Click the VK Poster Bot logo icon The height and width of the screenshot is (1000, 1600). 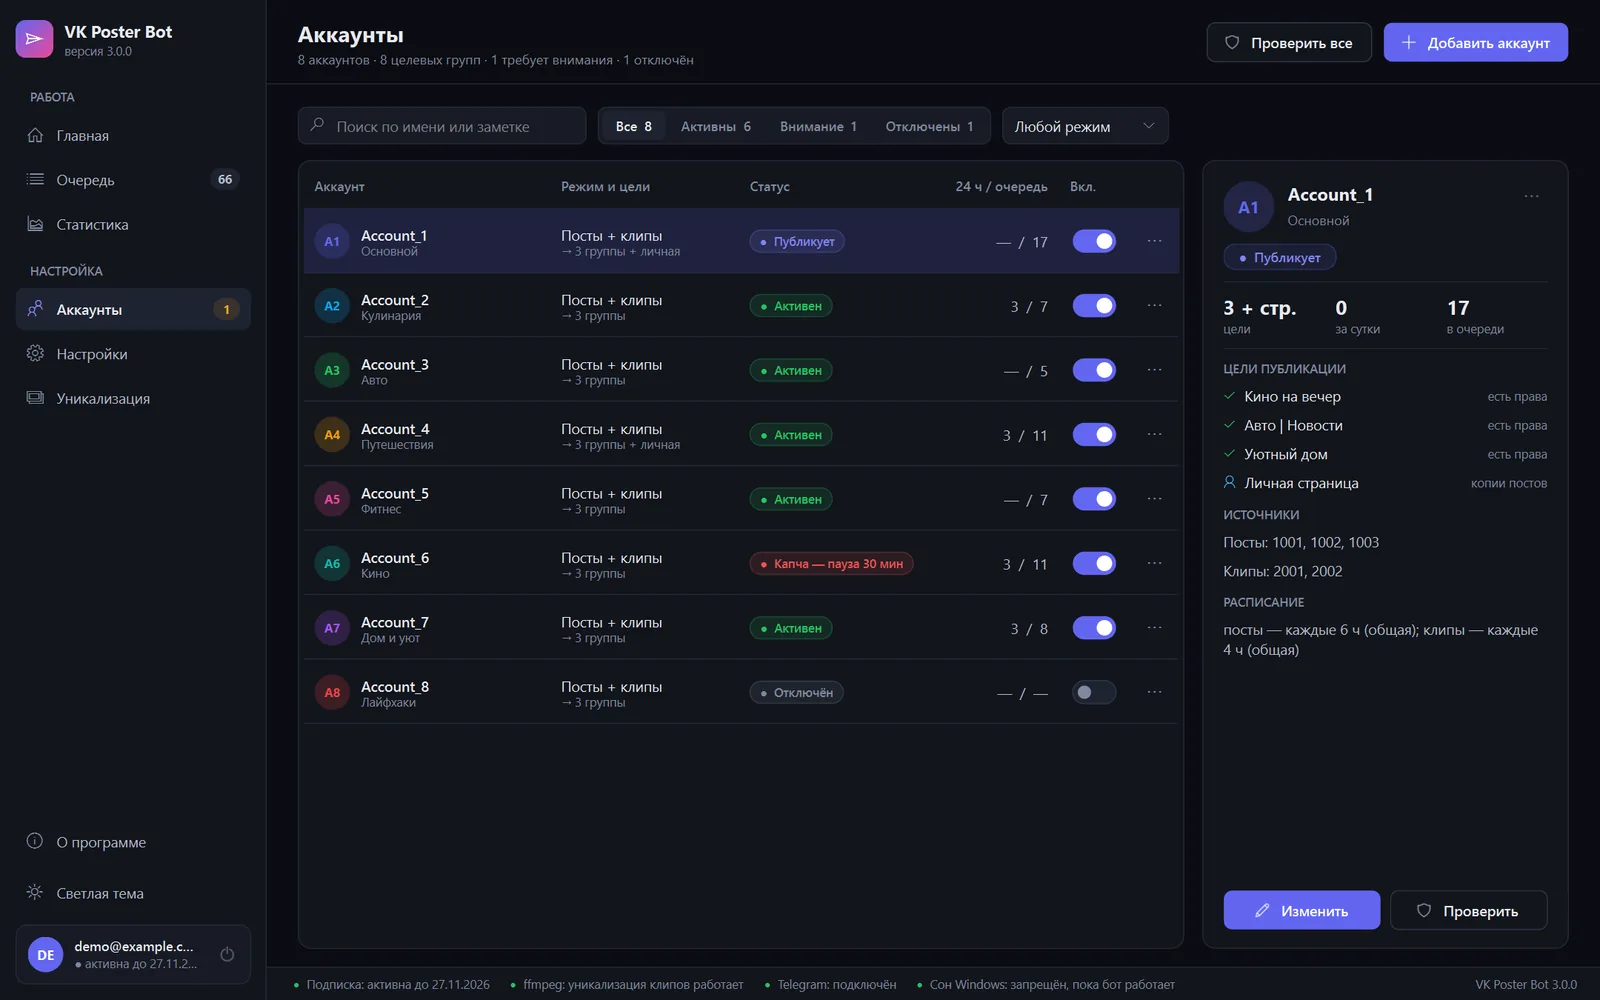[34, 39]
